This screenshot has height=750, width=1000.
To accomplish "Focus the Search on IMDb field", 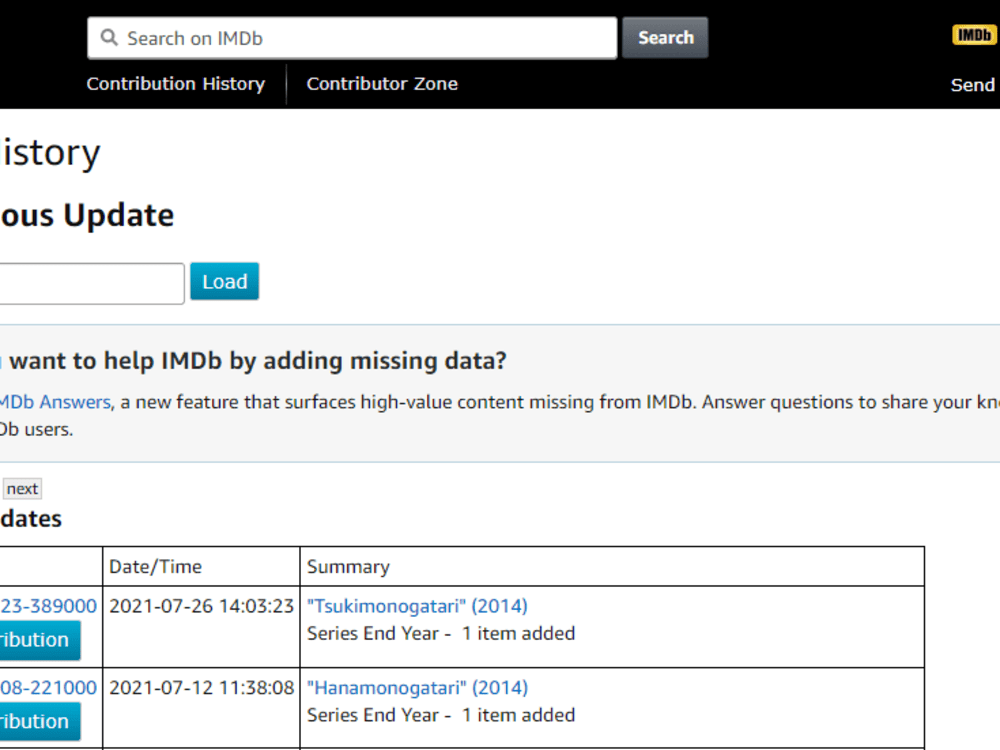I will tap(352, 38).
